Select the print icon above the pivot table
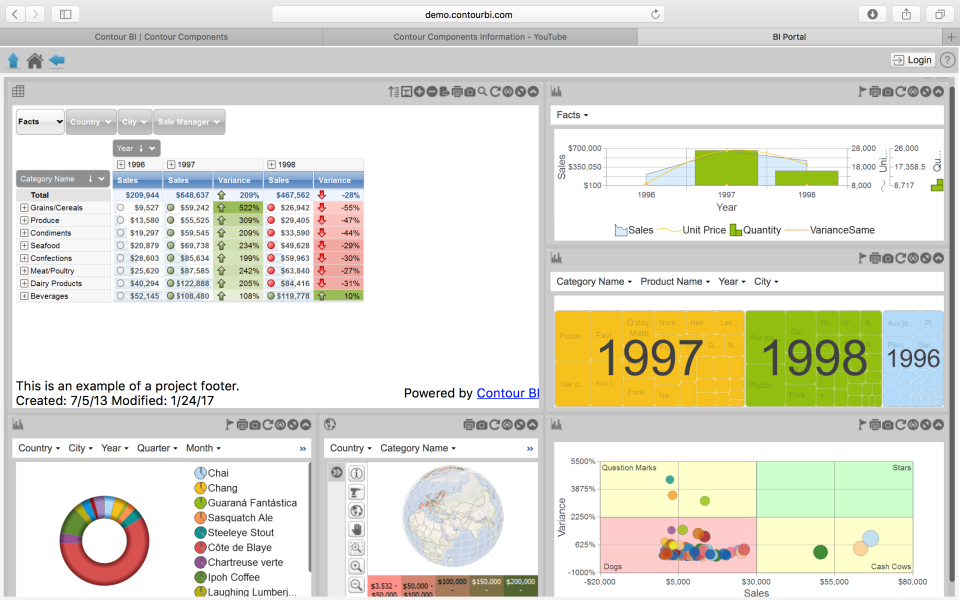Screen dimensions: 960x600 tap(457, 91)
